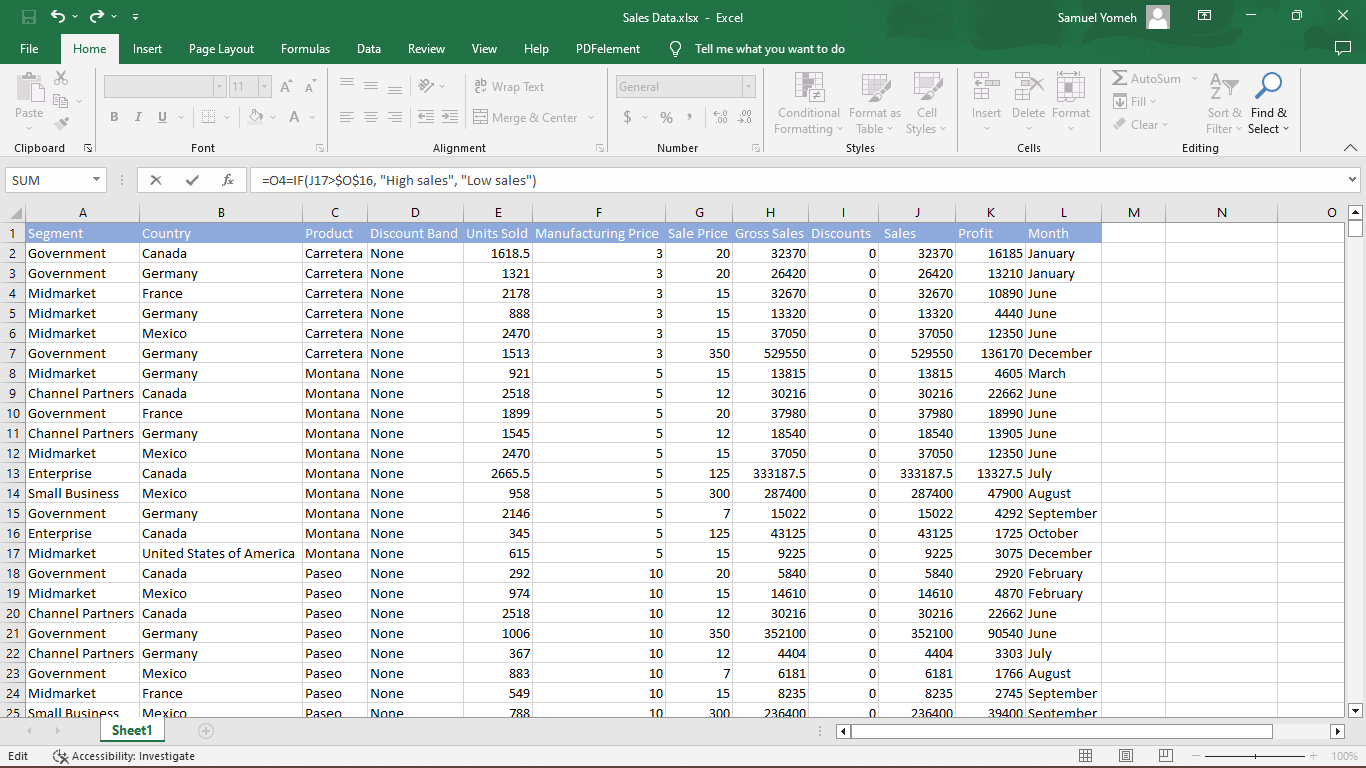Expand the General number format dropdown
Viewport: 1366px width, 768px height.
(x=748, y=86)
